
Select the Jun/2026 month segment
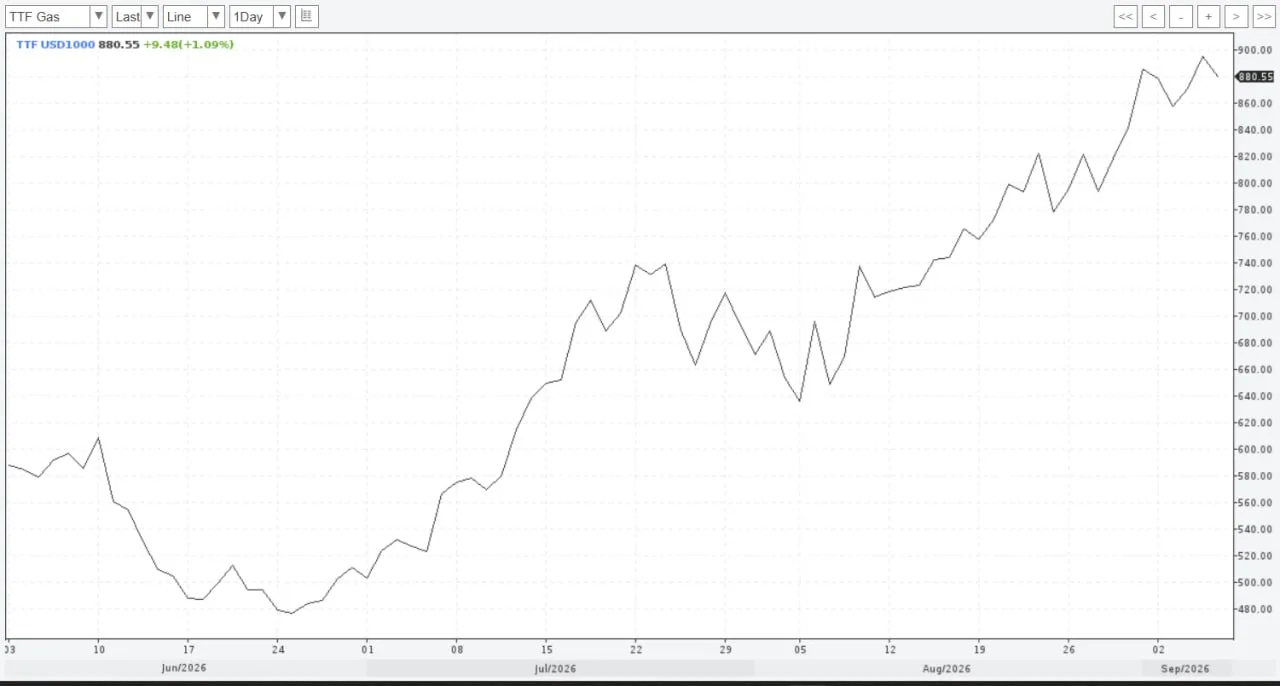185,668
